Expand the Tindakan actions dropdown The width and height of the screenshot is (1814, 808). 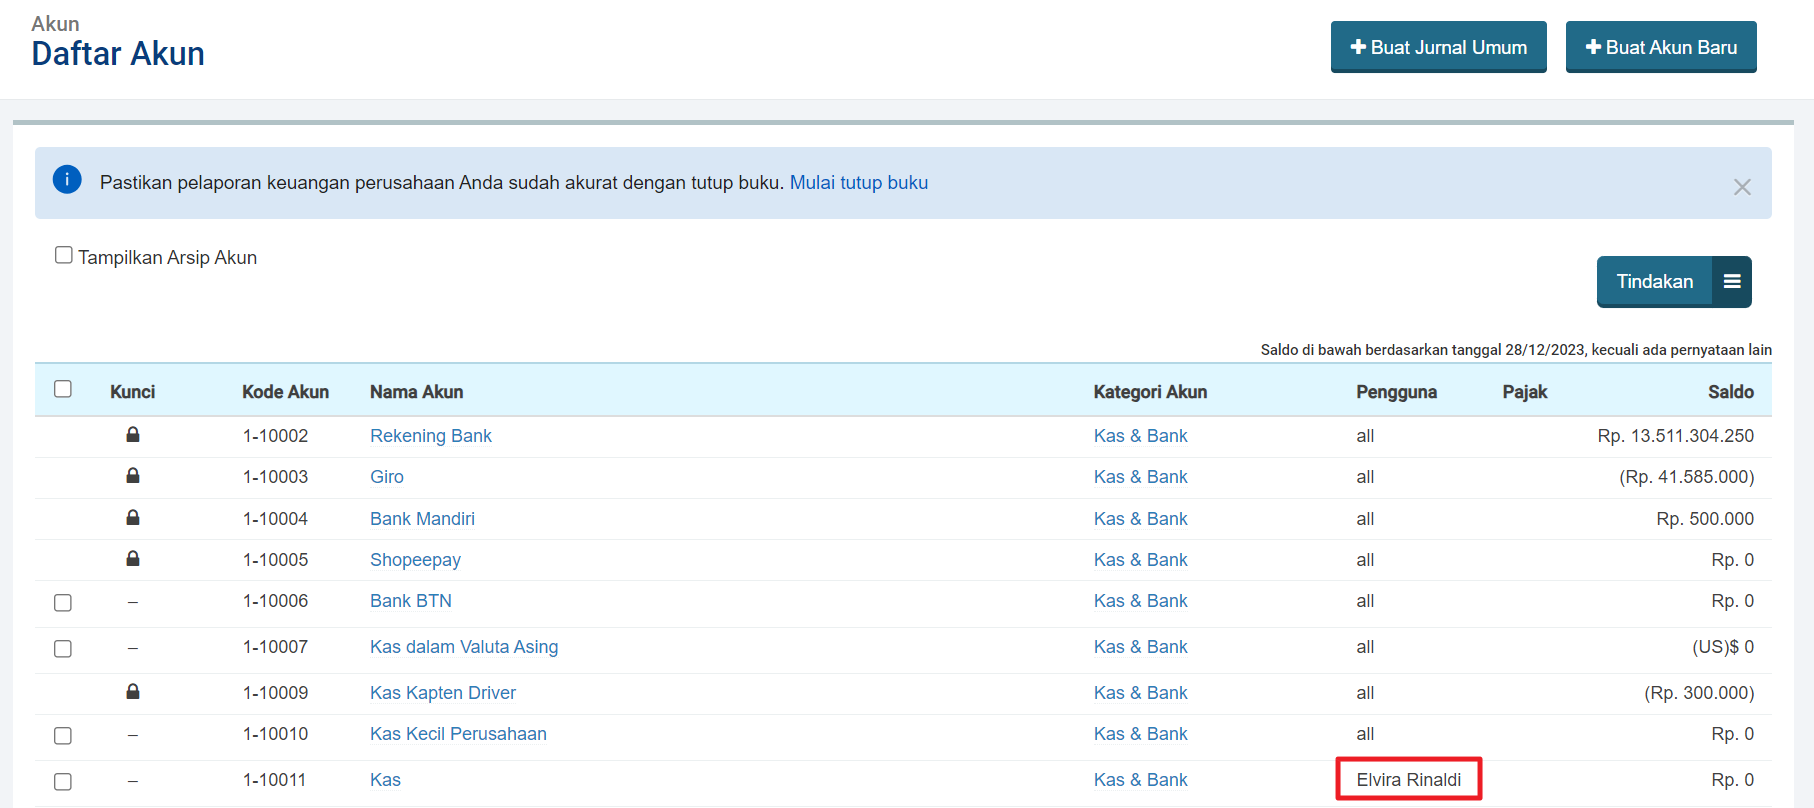[x=1654, y=282]
